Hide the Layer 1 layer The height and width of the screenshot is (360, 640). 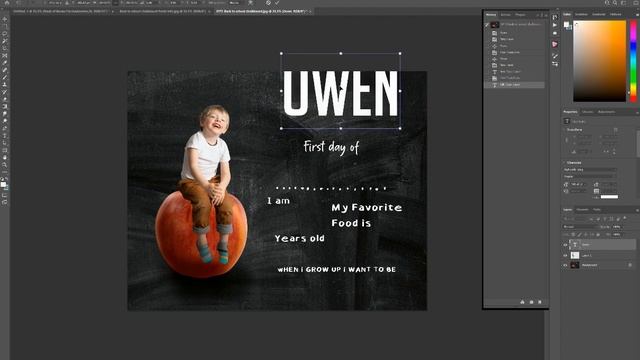[x=565, y=256]
